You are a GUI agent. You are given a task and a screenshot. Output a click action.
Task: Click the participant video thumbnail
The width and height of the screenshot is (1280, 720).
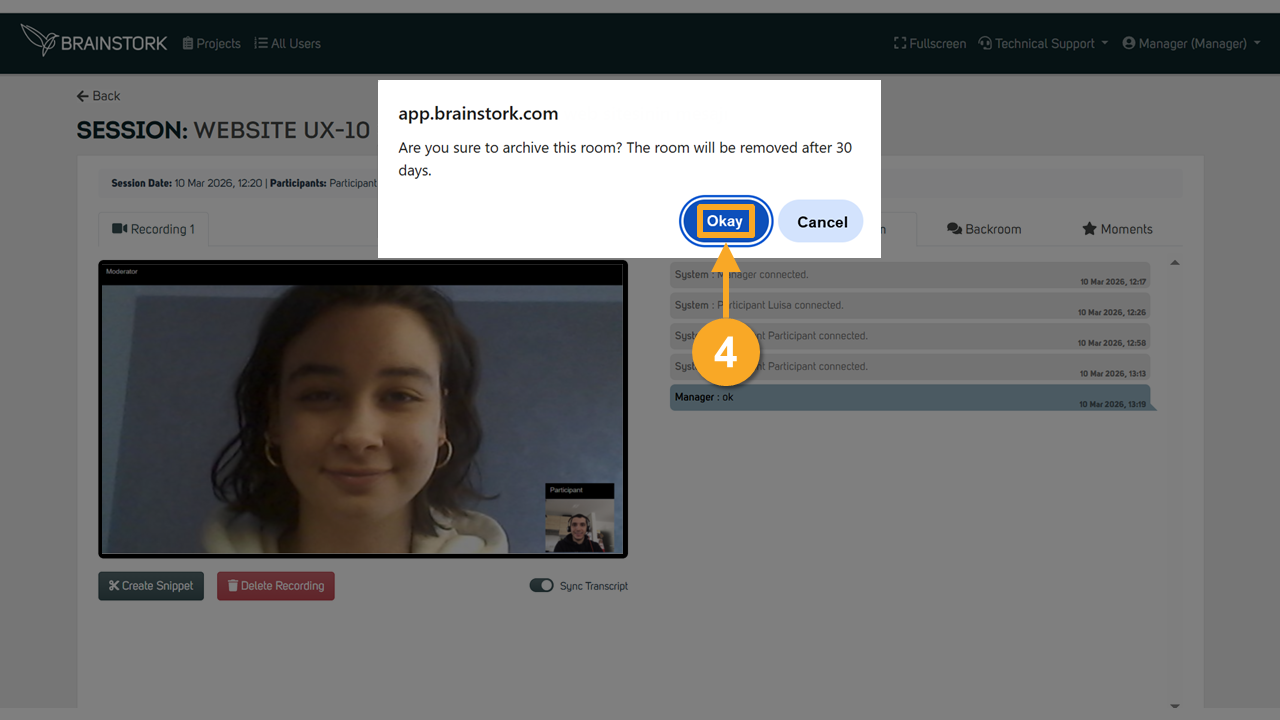click(x=580, y=518)
